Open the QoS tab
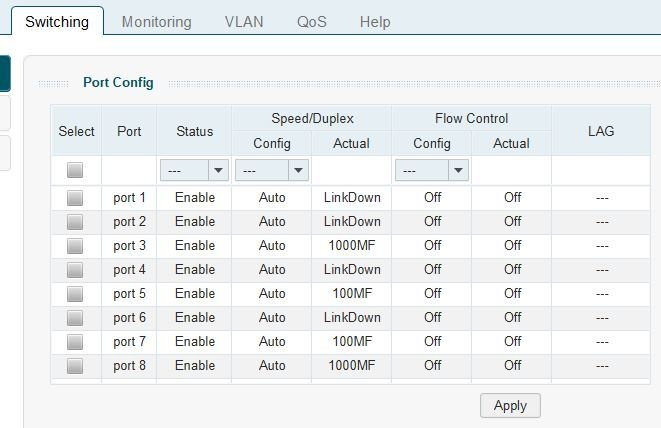 [312, 21]
